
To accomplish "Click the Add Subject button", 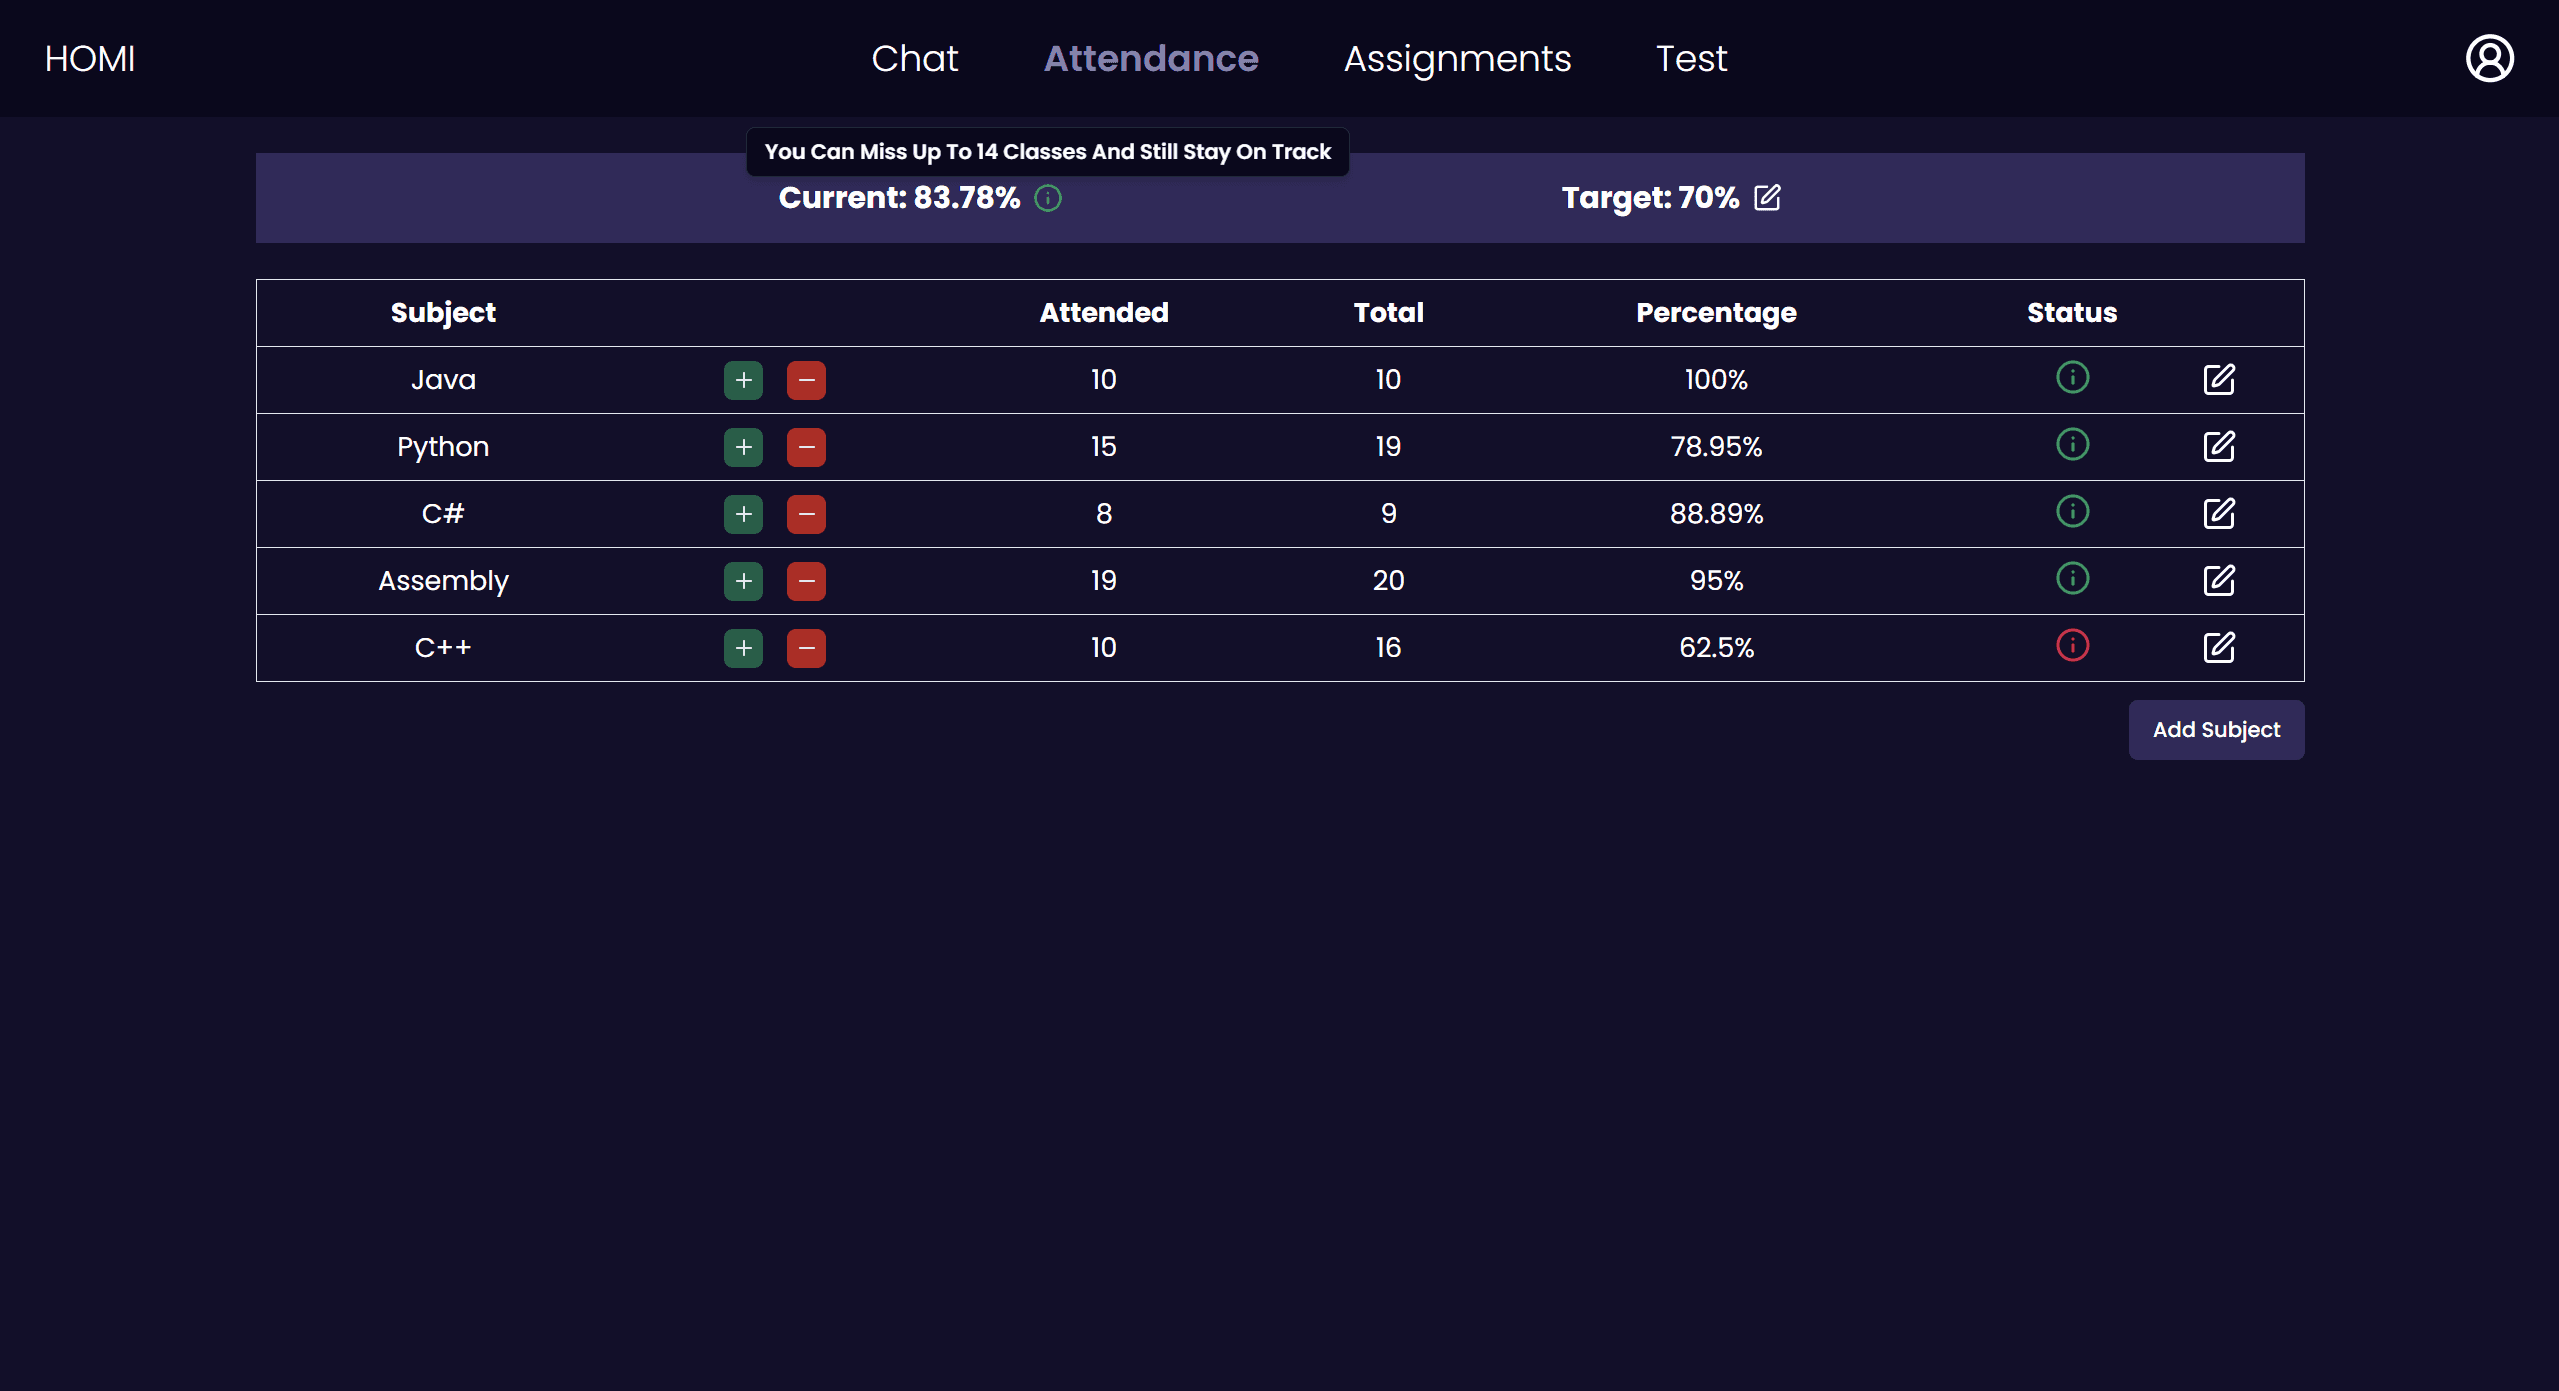I will [x=2216, y=730].
